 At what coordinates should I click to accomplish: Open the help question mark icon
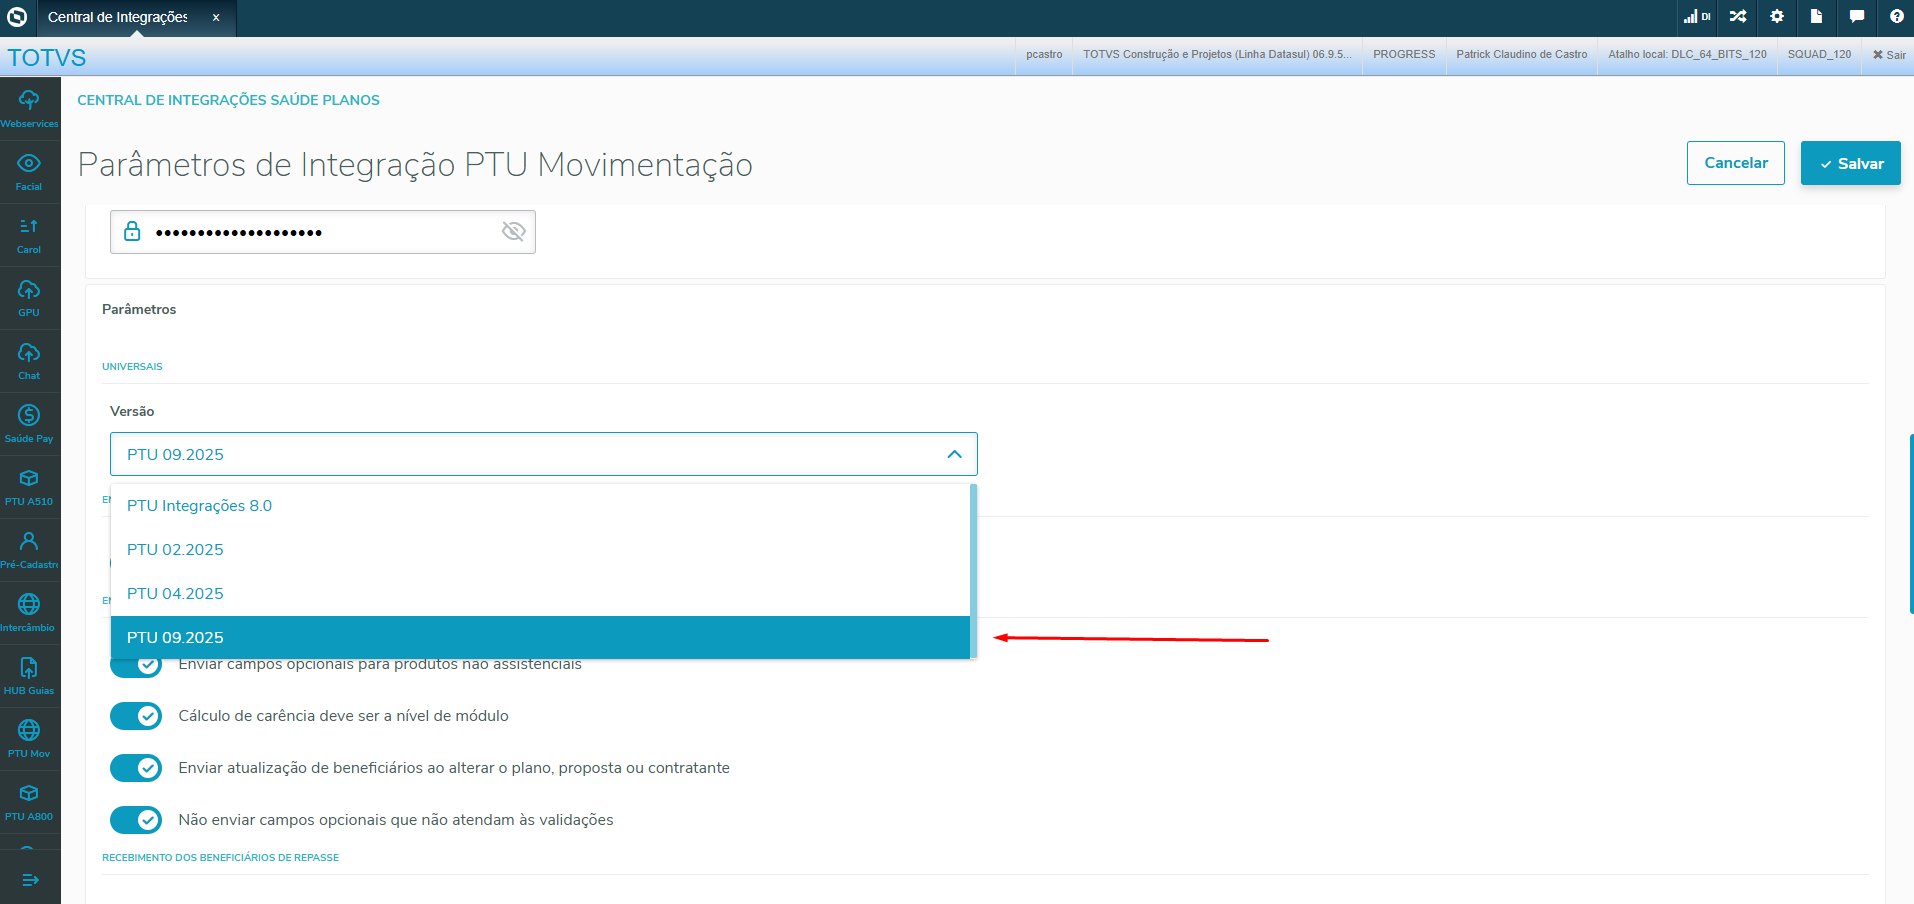pos(1897,17)
